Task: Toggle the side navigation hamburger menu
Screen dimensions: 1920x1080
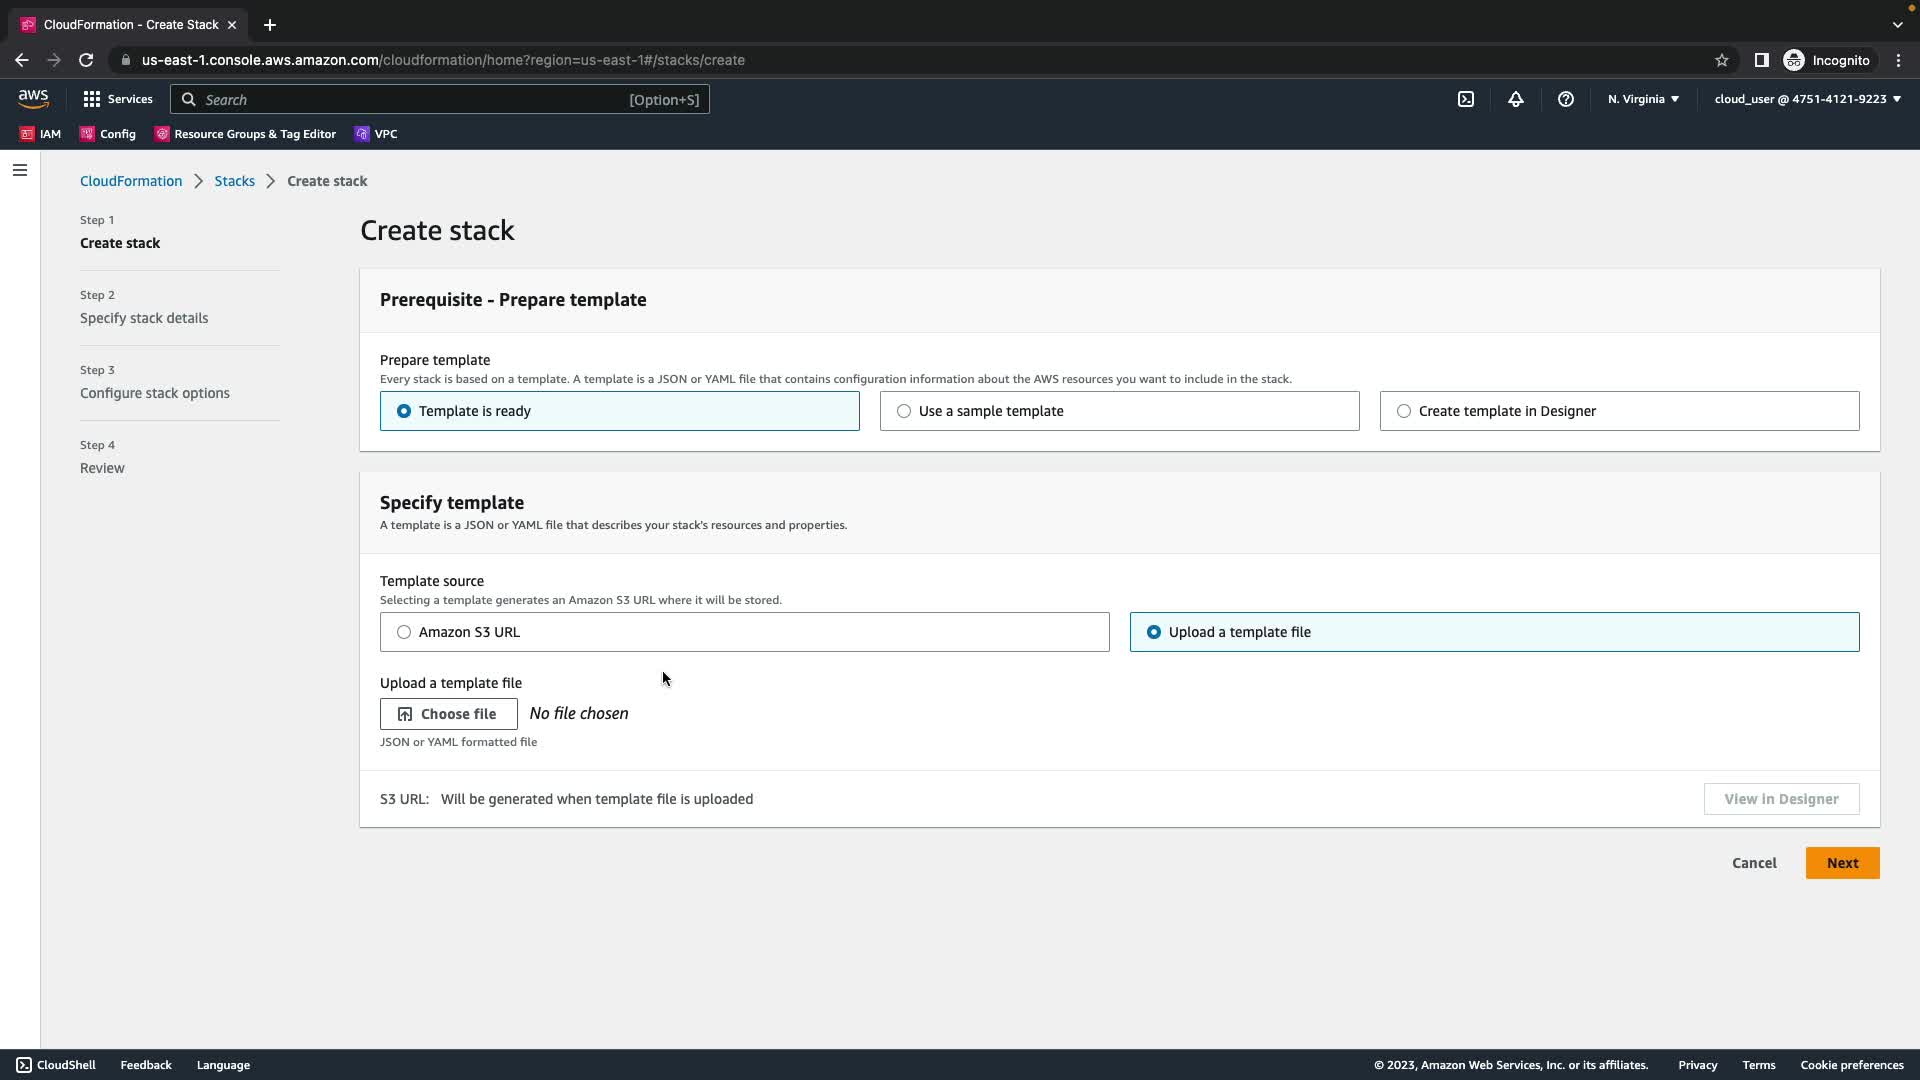Action: pos(19,170)
